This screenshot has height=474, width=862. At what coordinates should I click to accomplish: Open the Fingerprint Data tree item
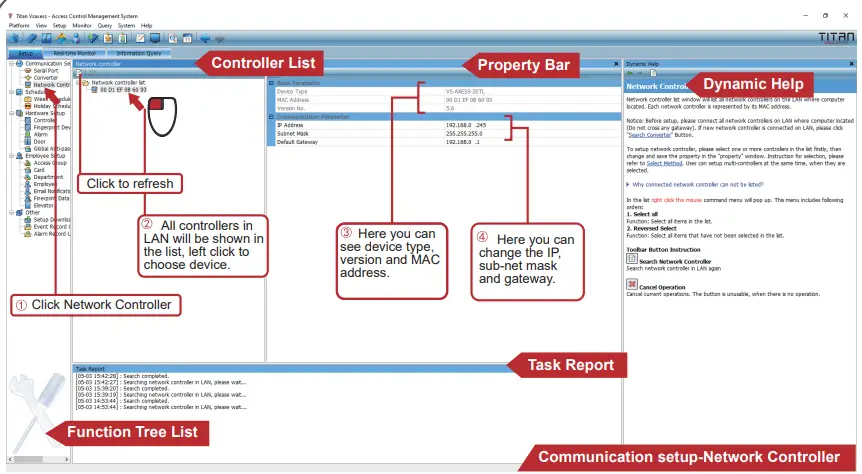pos(47,198)
